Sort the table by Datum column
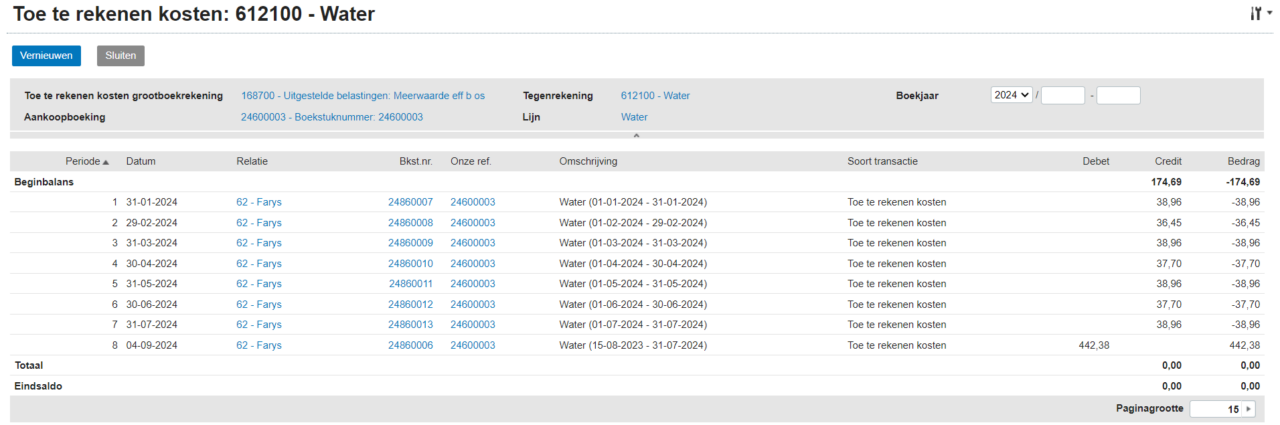The image size is (1280, 425). (141, 161)
